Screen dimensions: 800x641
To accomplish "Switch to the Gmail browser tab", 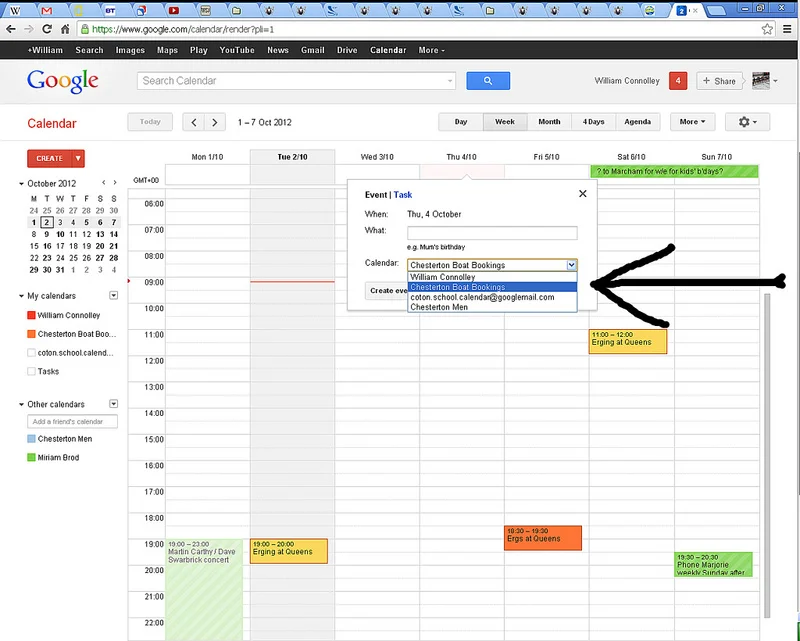I will [46, 10].
